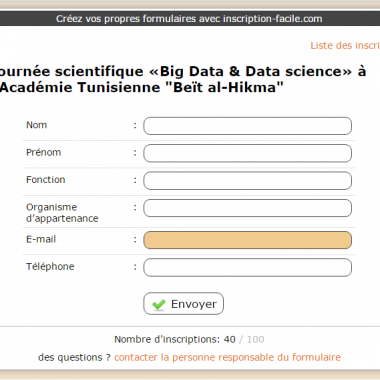Viewport: 380px width, 380px height.
Task: Click the highlighted E-mail input field
Action: pyautogui.click(x=247, y=240)
